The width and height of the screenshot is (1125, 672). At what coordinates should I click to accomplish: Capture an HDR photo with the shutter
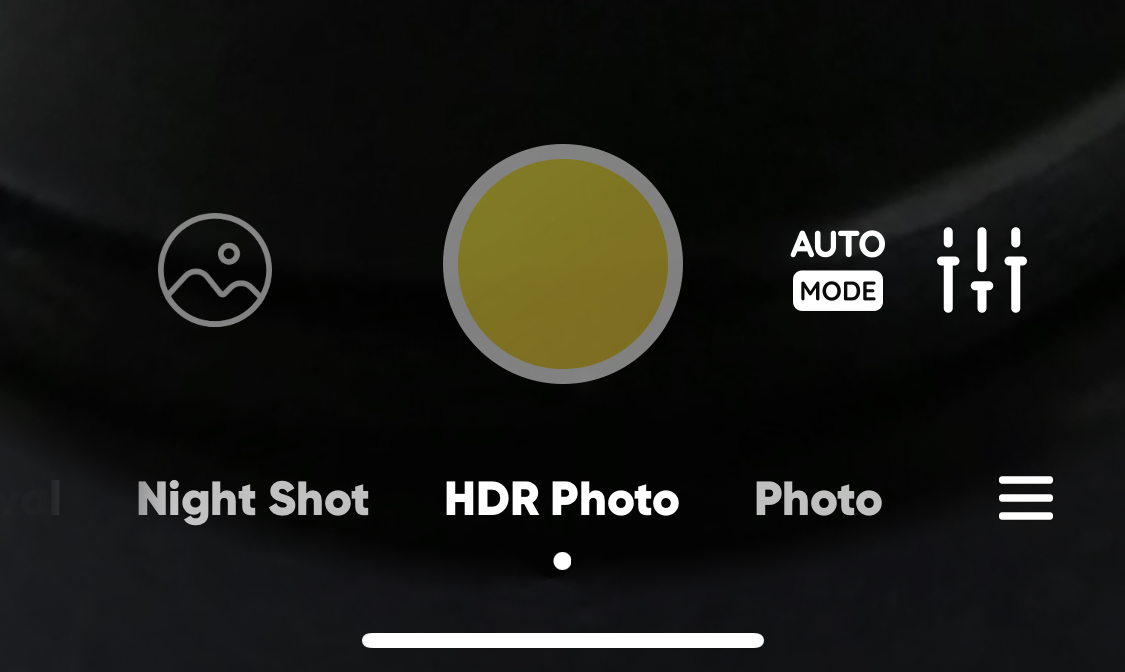(x=562, y=264)
